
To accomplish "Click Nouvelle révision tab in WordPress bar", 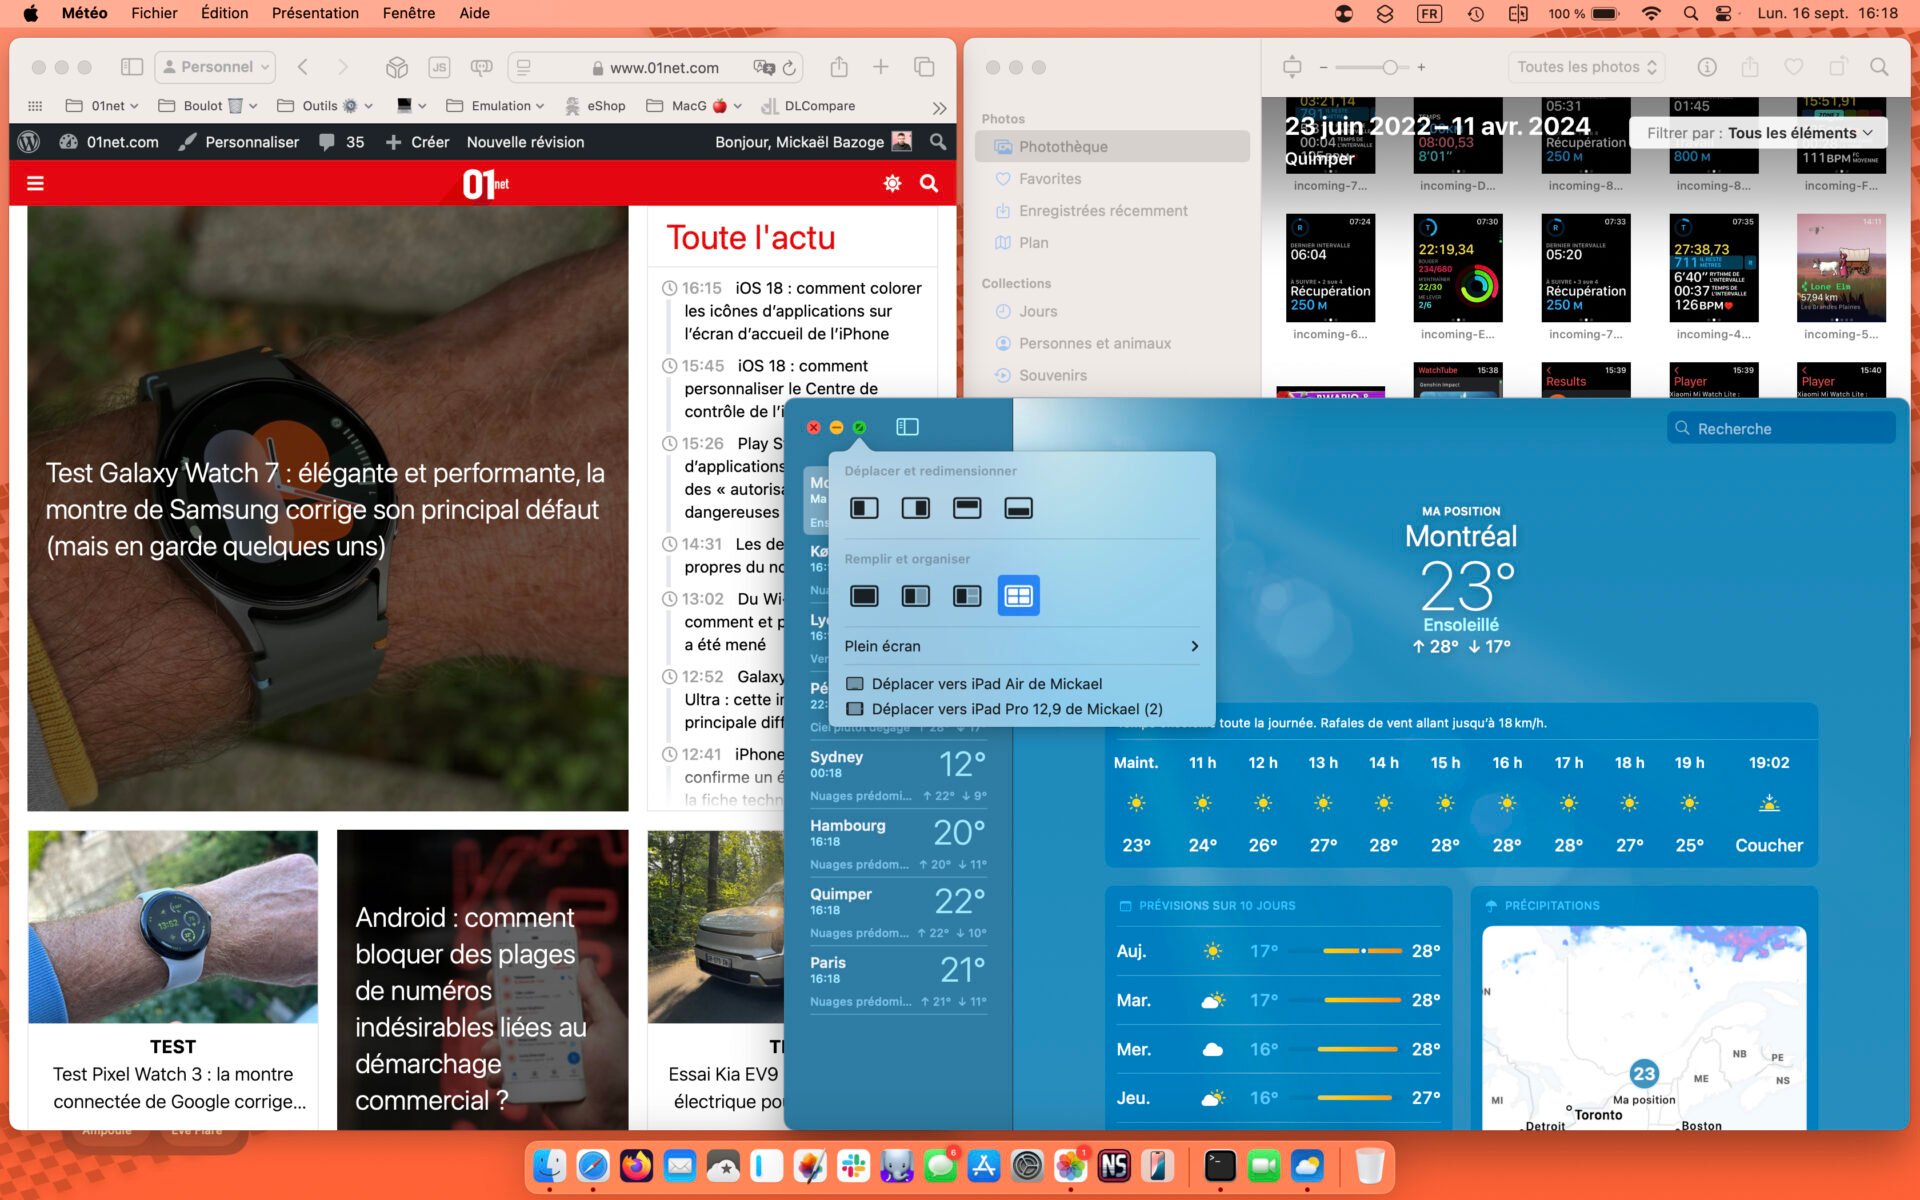I will [524, 141].
